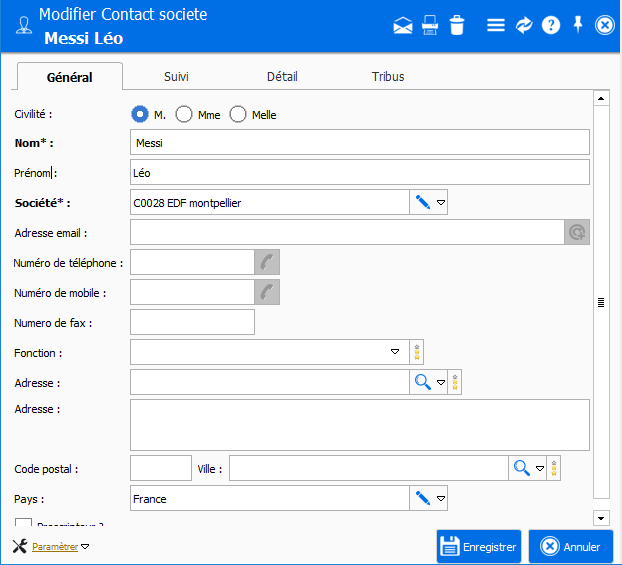The height and width of the screenshot is (565, 622).
Task: Expand the Fonction dropdown
Action: 395,352
